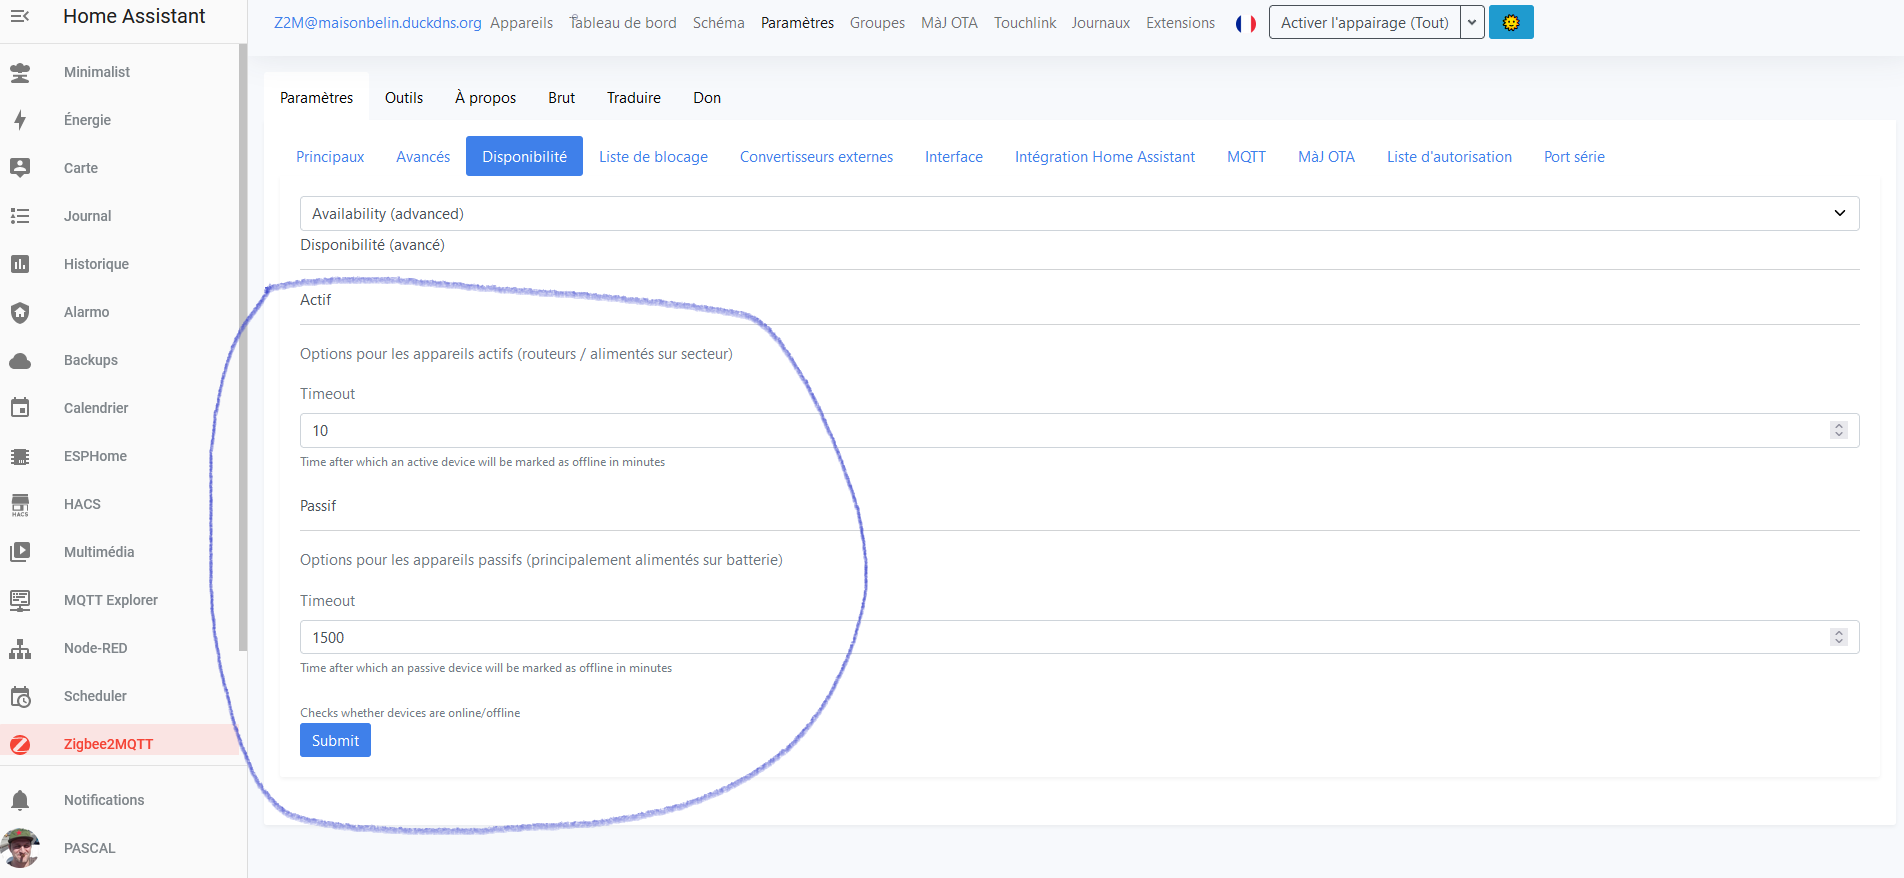Select the Disponibilité settings tab
The height and width of the screenshot is (878, 1904).
pyautogui.click(x=524, y=156)
